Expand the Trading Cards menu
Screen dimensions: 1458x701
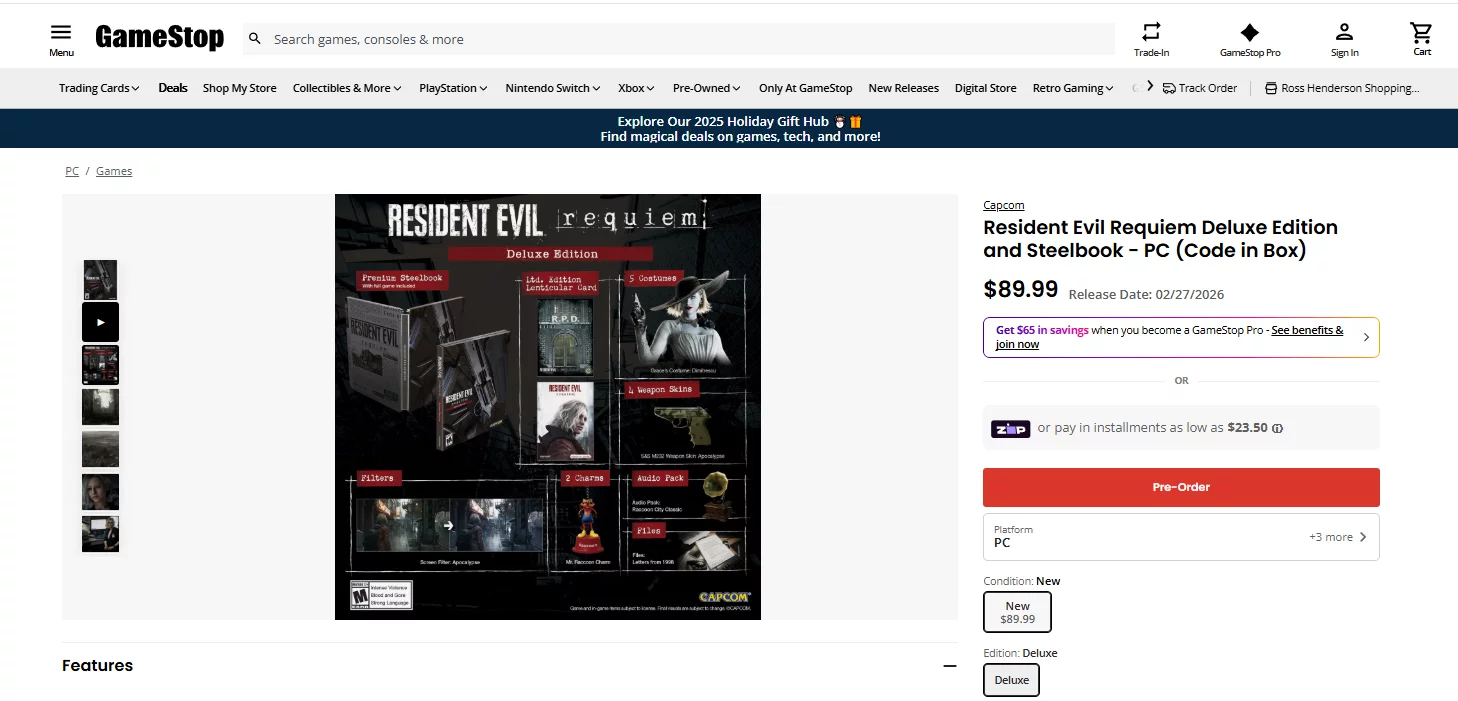(x=99, y=88)
